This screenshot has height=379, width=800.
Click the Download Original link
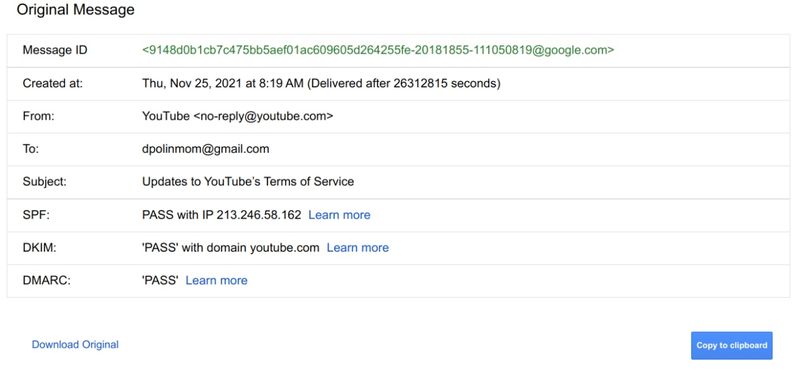coord(75,345)
